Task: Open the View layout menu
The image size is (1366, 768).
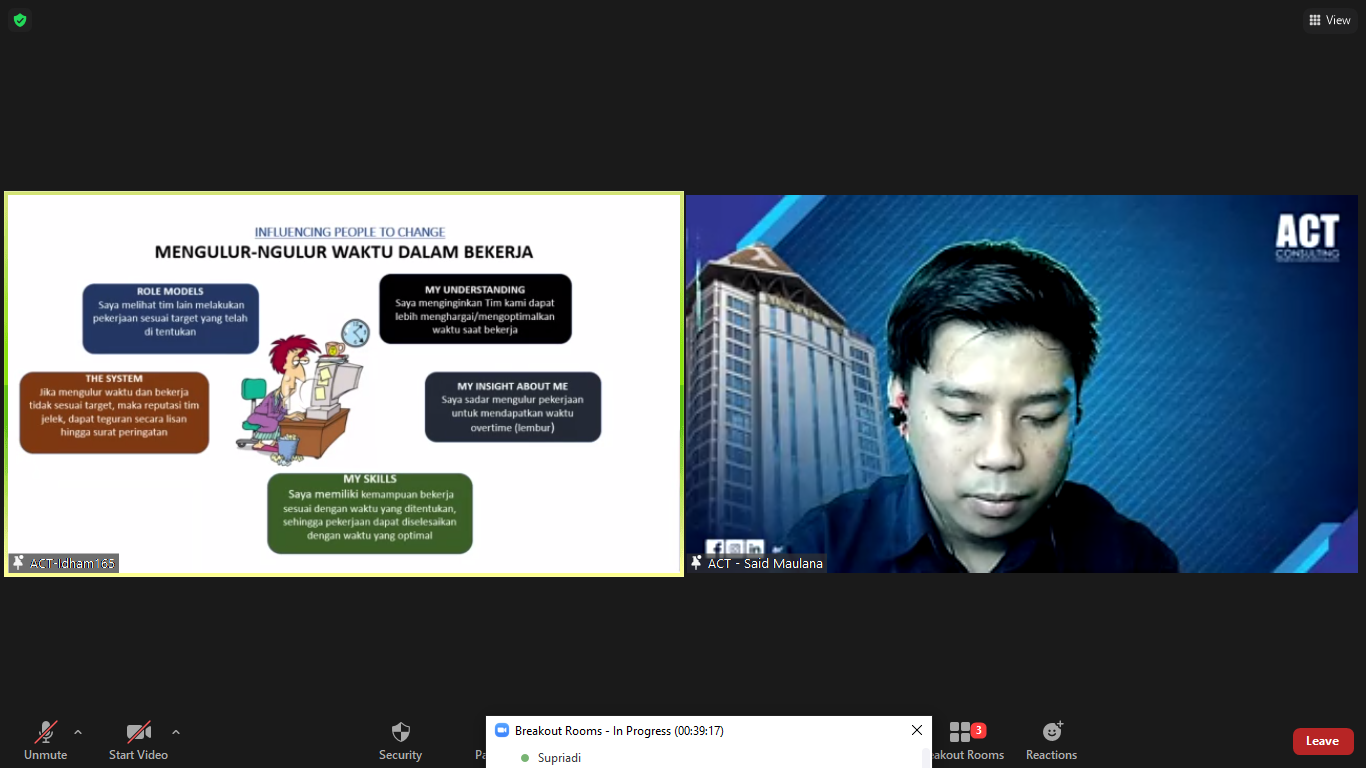Action: click(1329, 20)
